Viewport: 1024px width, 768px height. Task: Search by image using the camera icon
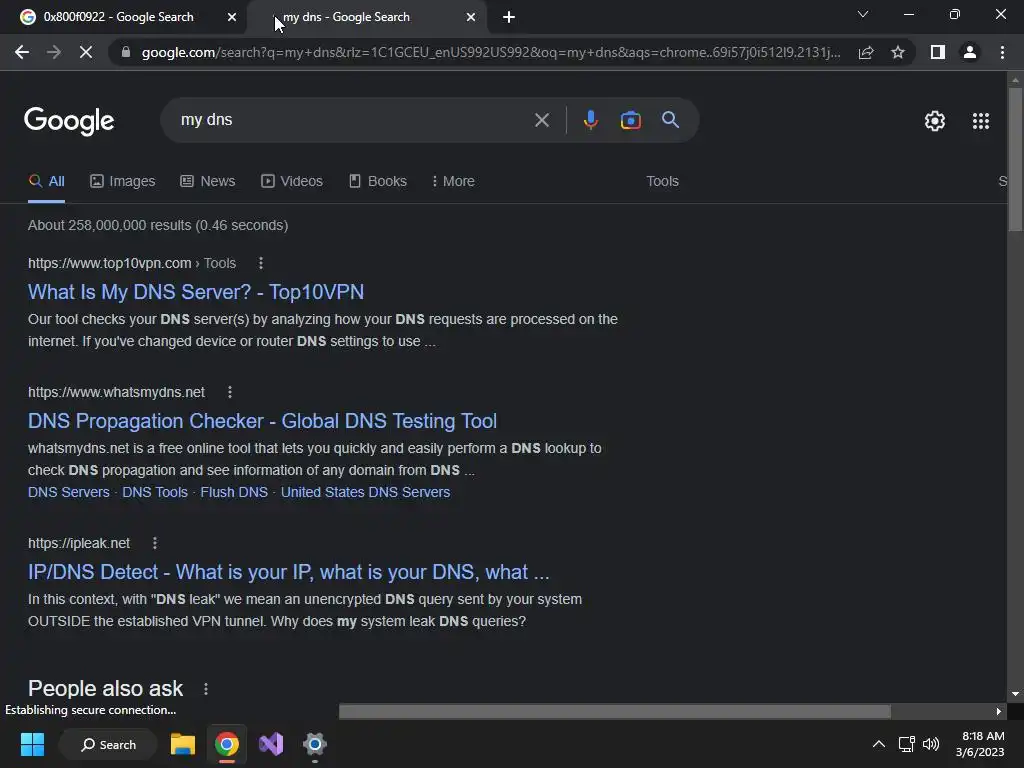[631, 120]
